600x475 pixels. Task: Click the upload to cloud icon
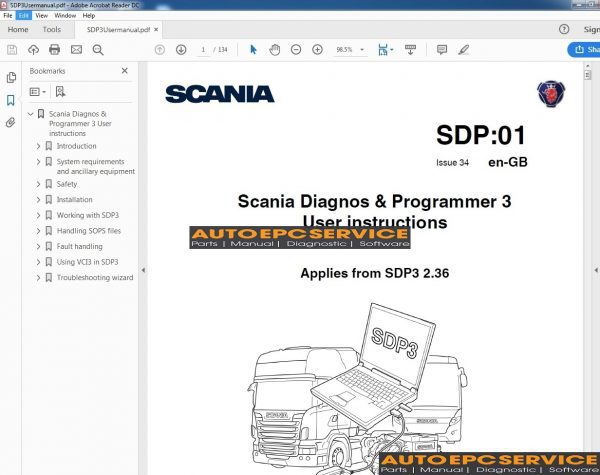(x=33, y=50)
